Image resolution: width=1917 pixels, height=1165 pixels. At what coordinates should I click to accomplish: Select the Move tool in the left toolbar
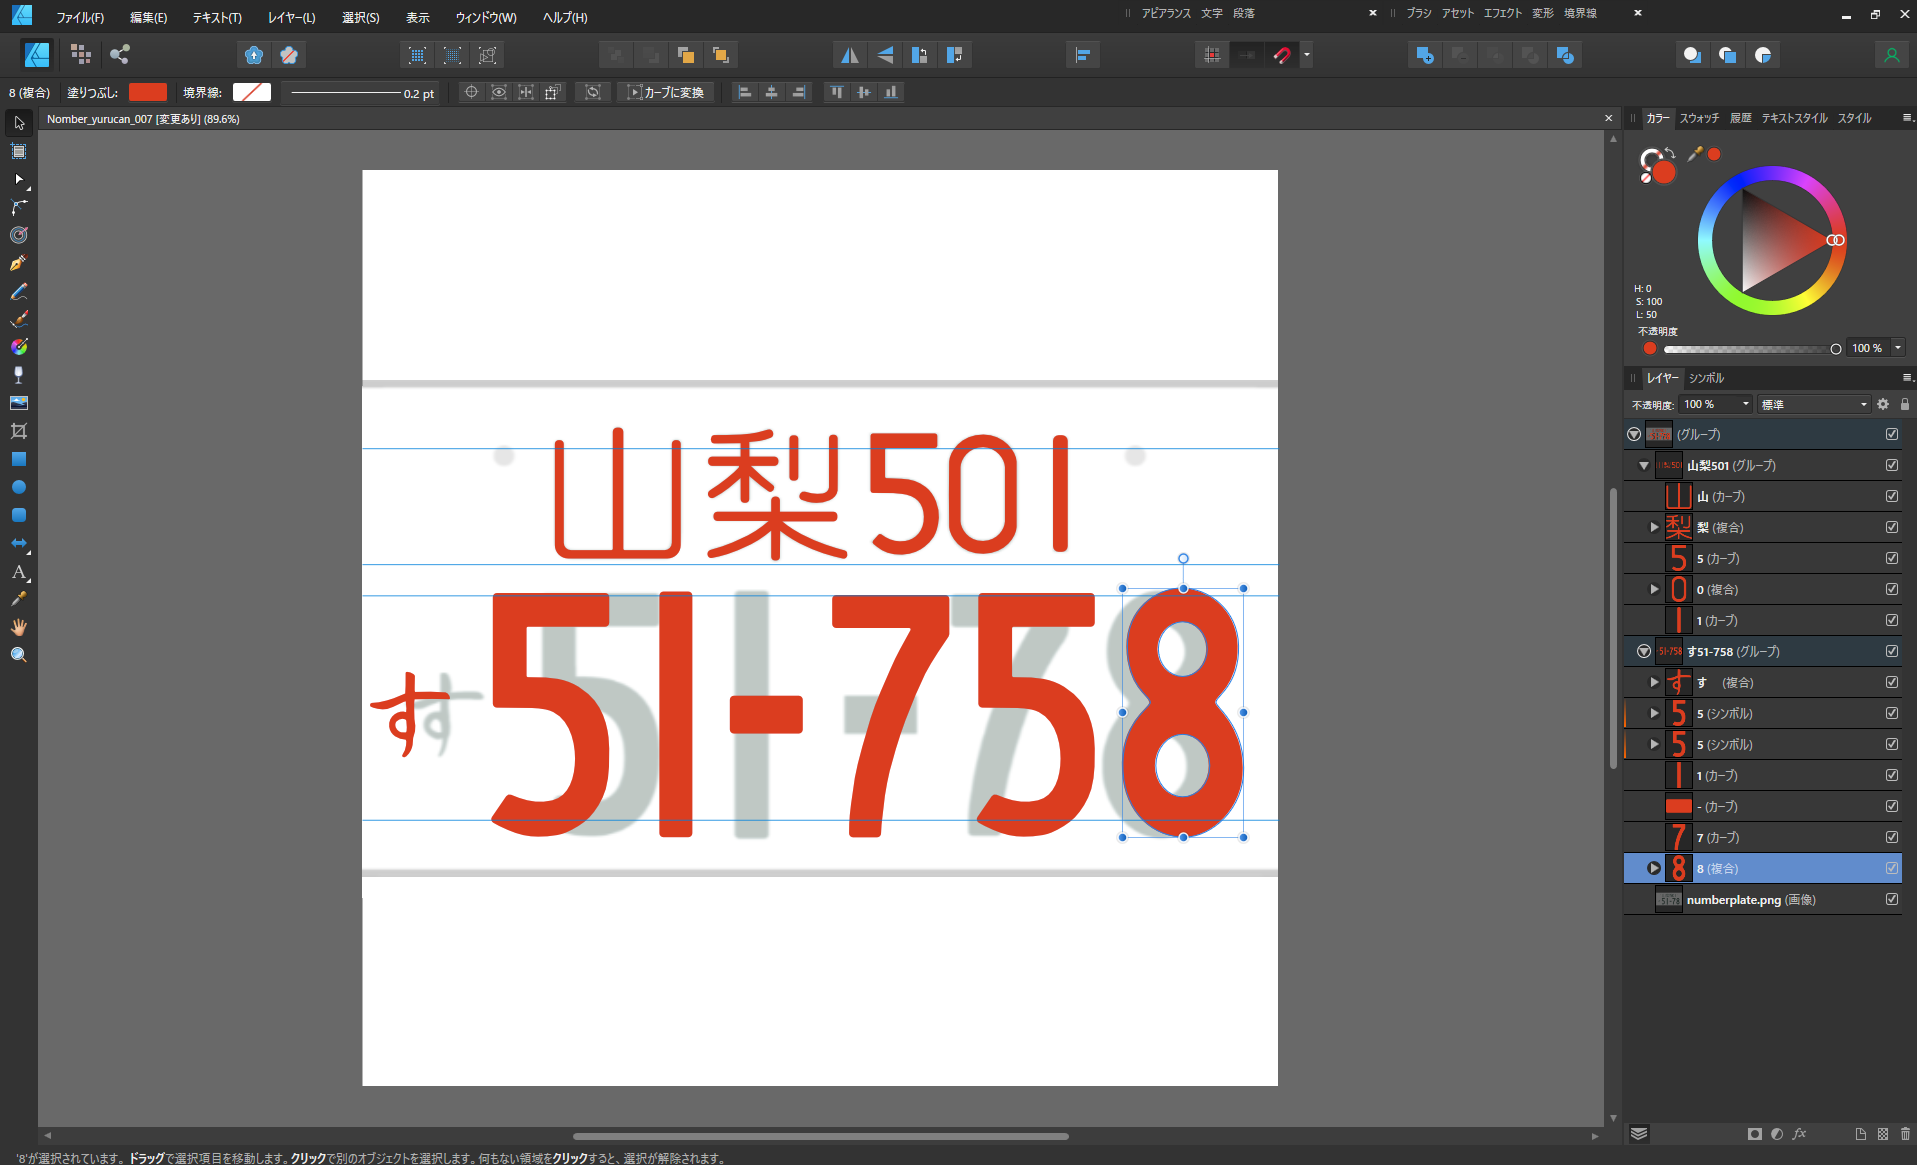(19, 123)
